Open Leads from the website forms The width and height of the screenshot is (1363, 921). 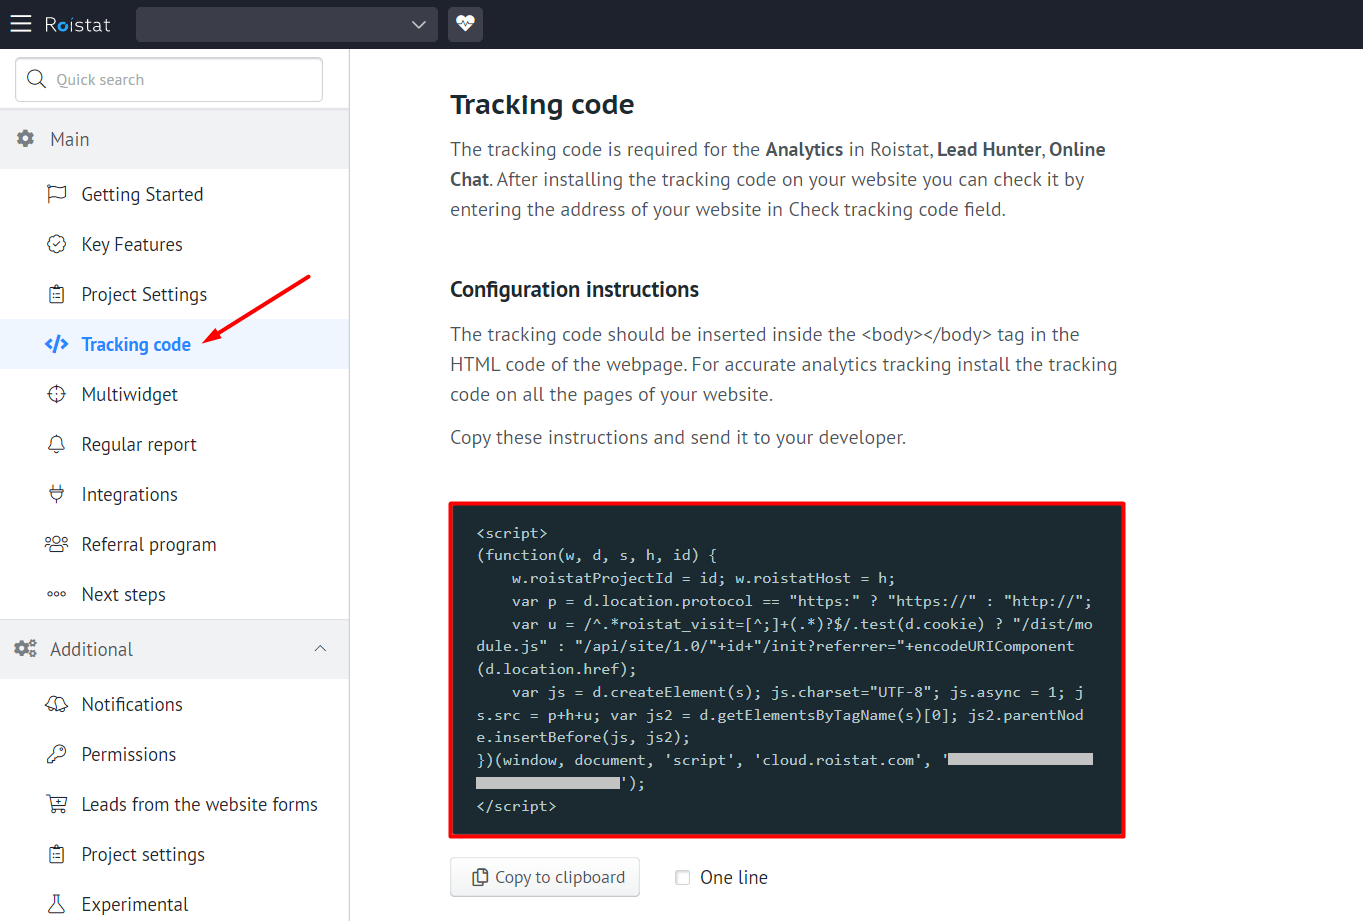click(200, 804)
